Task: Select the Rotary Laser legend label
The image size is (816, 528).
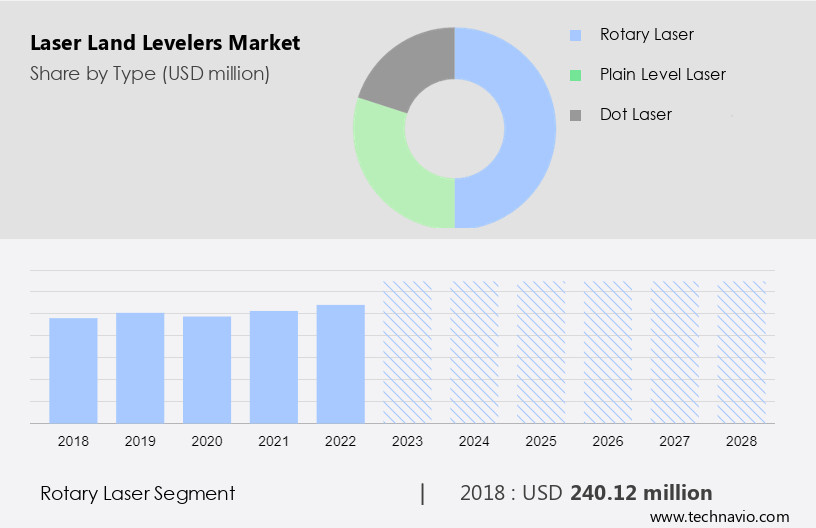Action: [646, 35]
